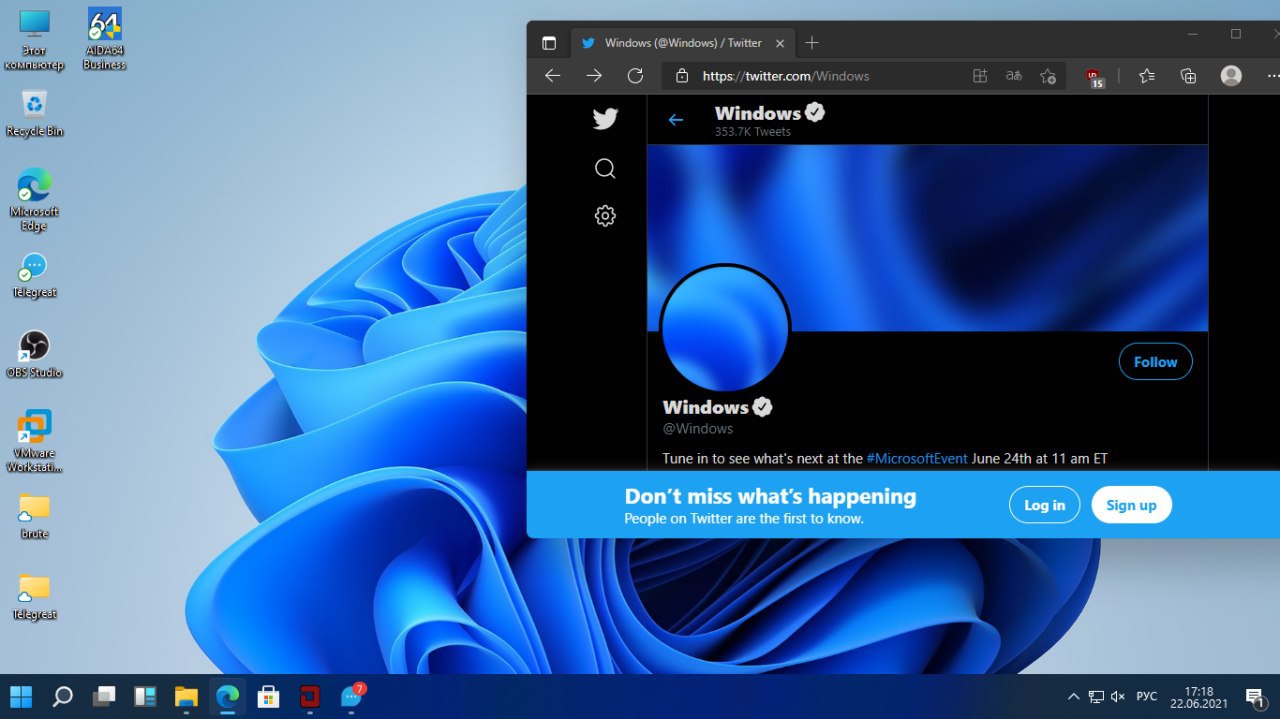Open Twitter Explore search icon
The image size is (1280, 719).
[x=605, y=168]
